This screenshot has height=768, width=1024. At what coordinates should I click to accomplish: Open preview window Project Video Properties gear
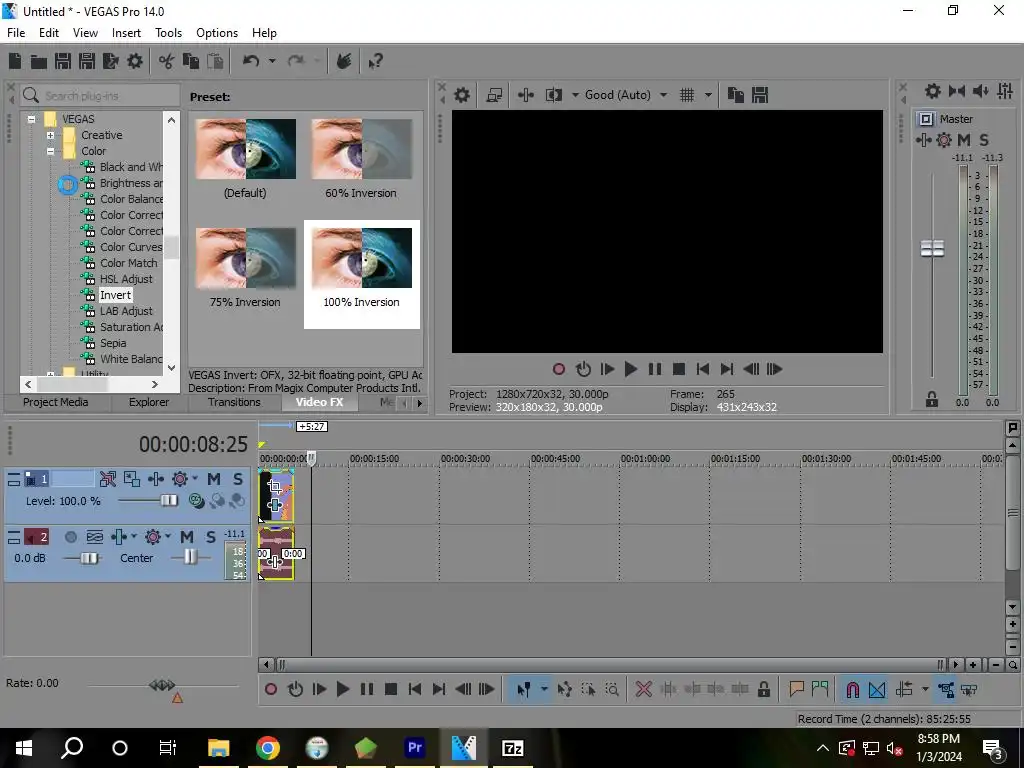(462, 95)
